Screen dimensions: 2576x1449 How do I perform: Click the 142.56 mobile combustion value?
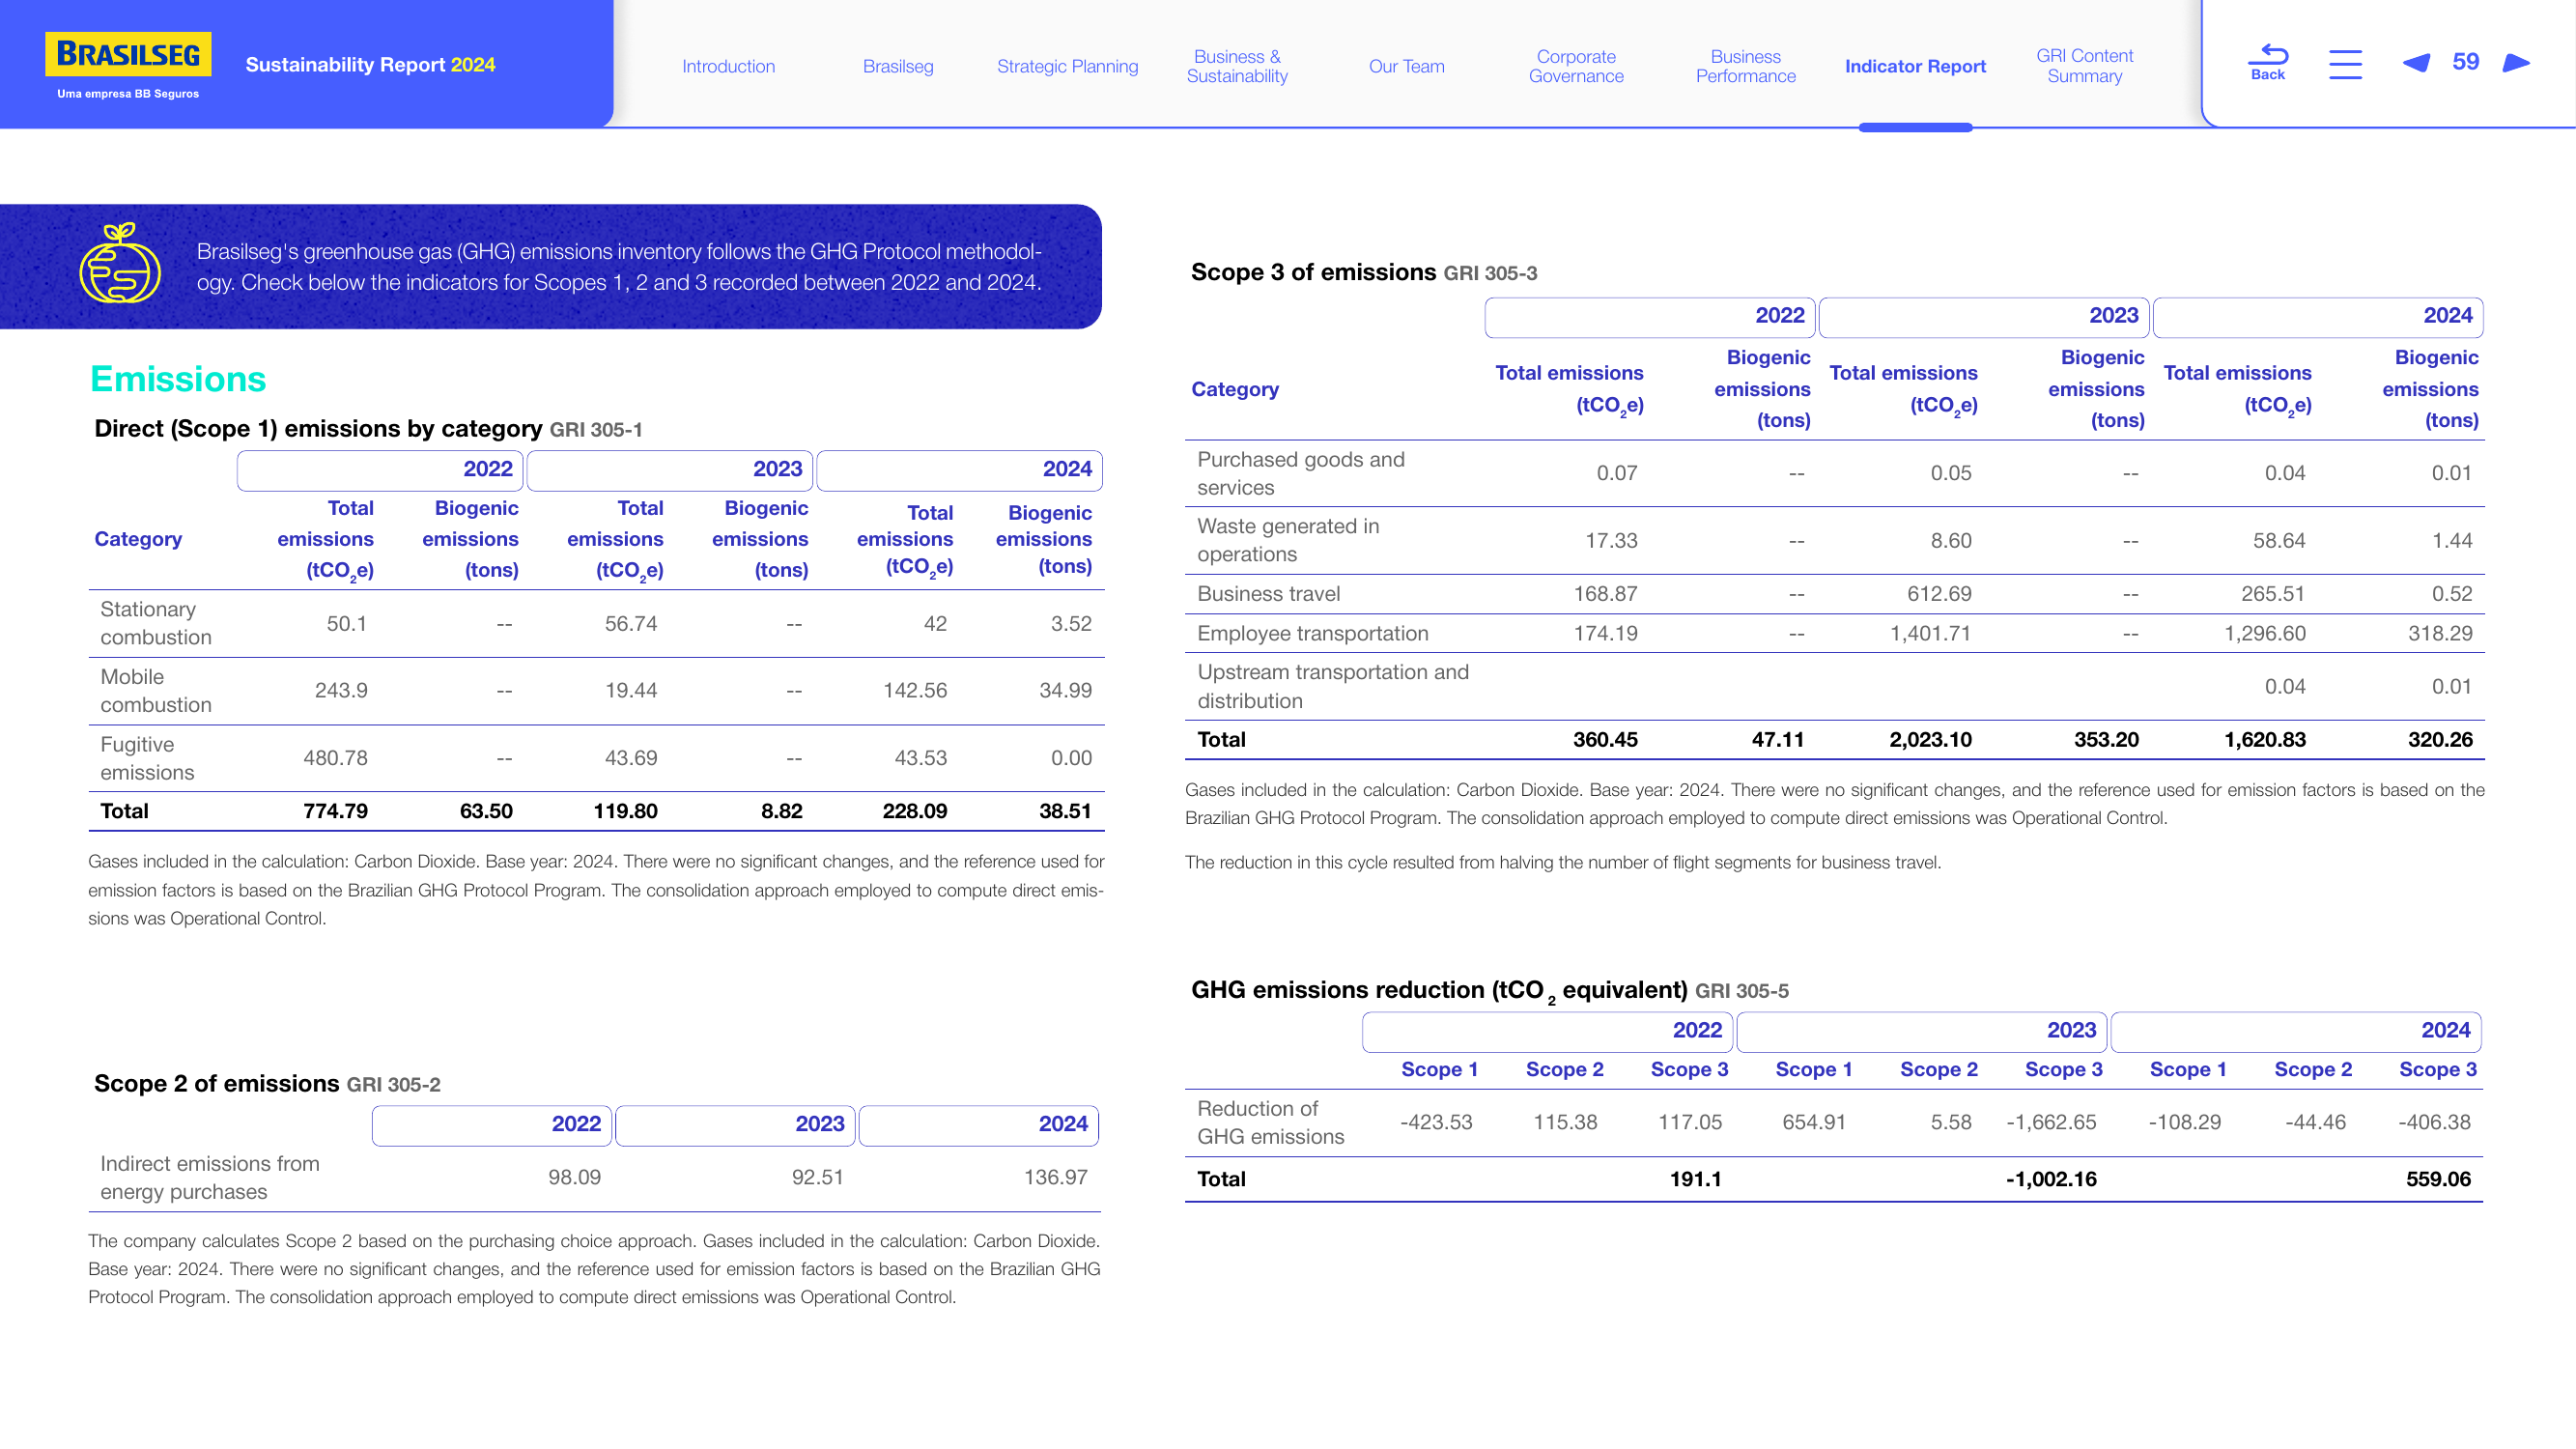(914, 690)
